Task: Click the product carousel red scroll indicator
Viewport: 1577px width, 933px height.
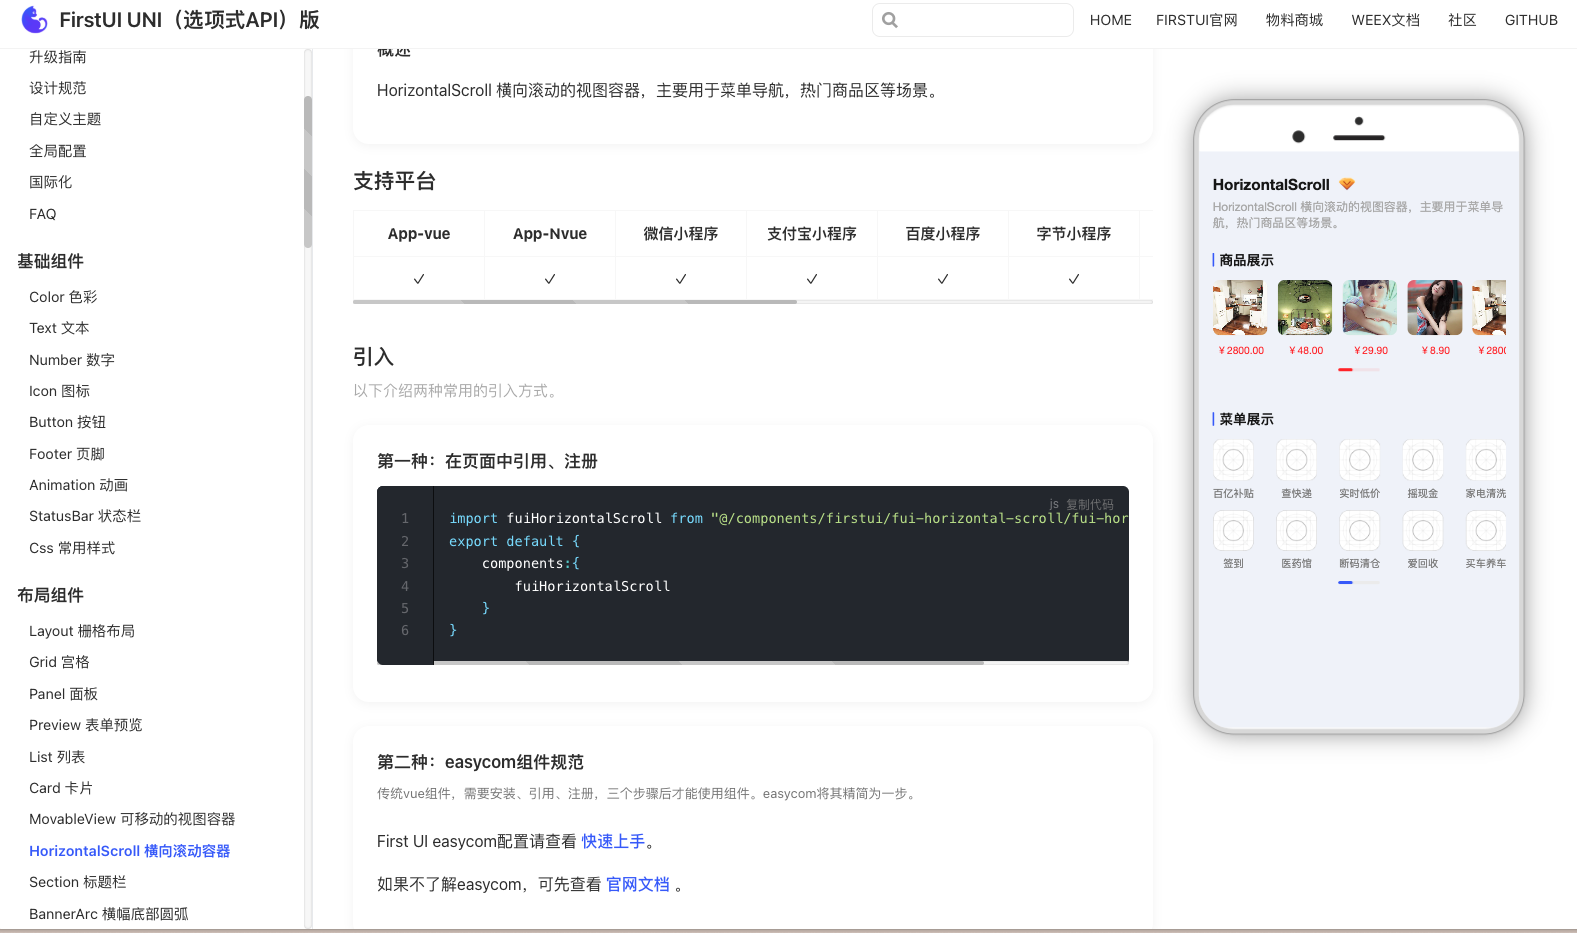Action: pyautogui.click(x=1346, y=370)
